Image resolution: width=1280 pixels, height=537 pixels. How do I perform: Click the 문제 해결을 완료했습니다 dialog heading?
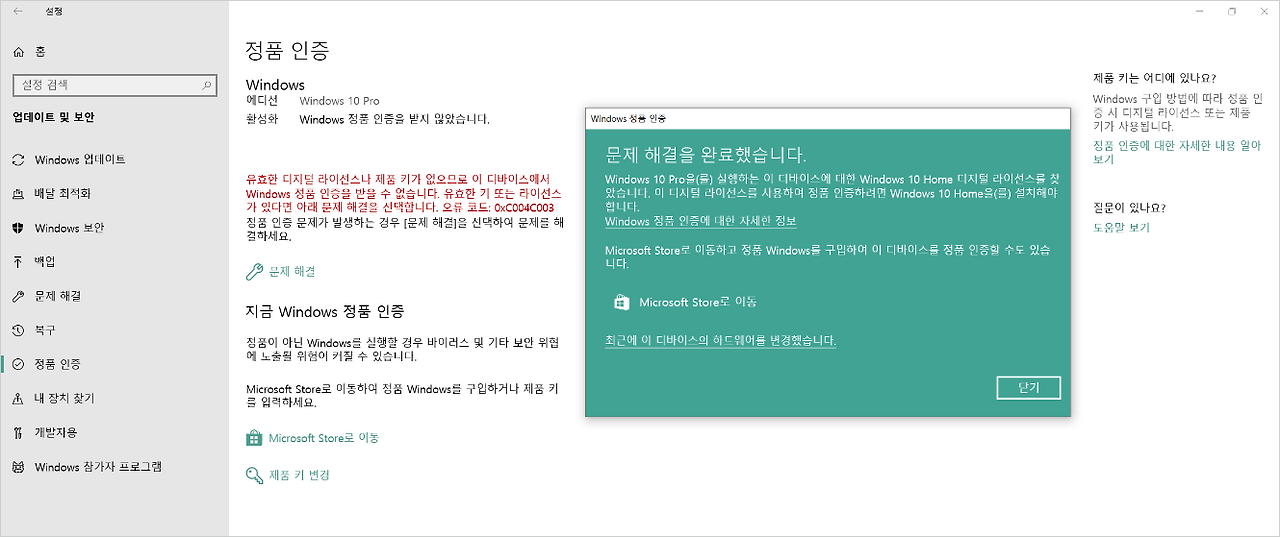point(706,155)
